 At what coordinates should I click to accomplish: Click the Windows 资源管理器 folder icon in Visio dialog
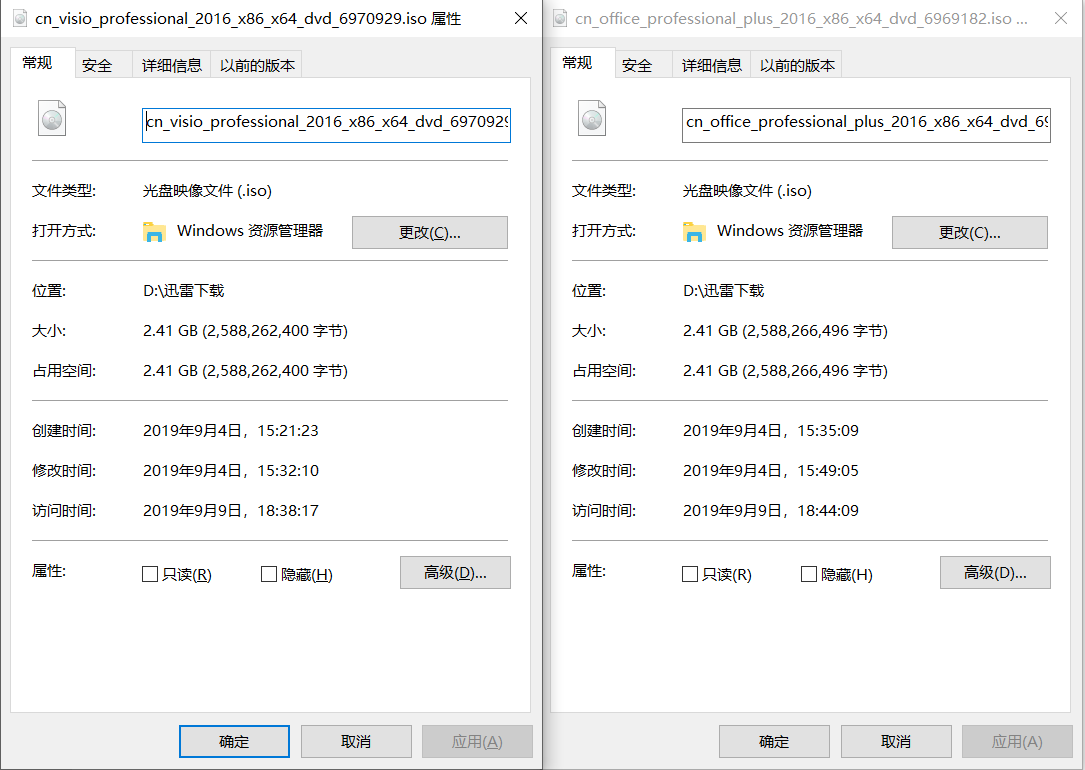(155, 231)
